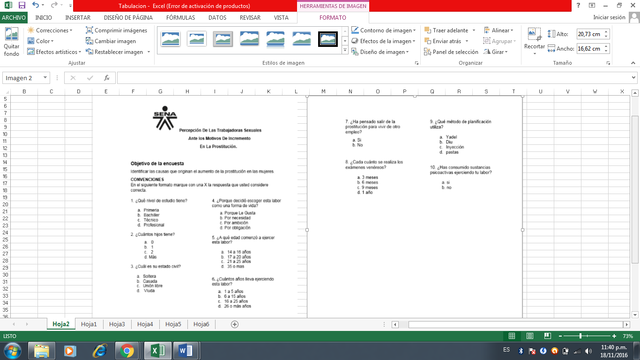Switch to the INSERTAR tab
640x360 pixels.
point(78,18)
